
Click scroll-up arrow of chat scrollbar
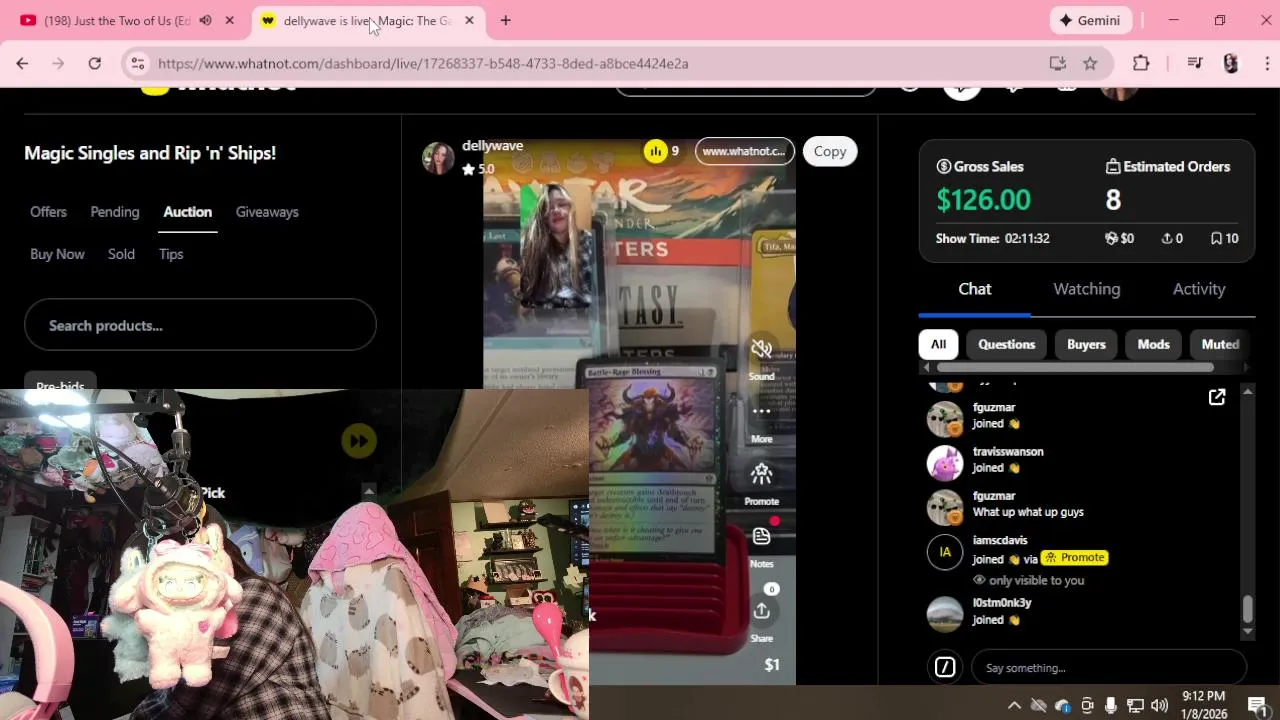(x=1247, y=391)
